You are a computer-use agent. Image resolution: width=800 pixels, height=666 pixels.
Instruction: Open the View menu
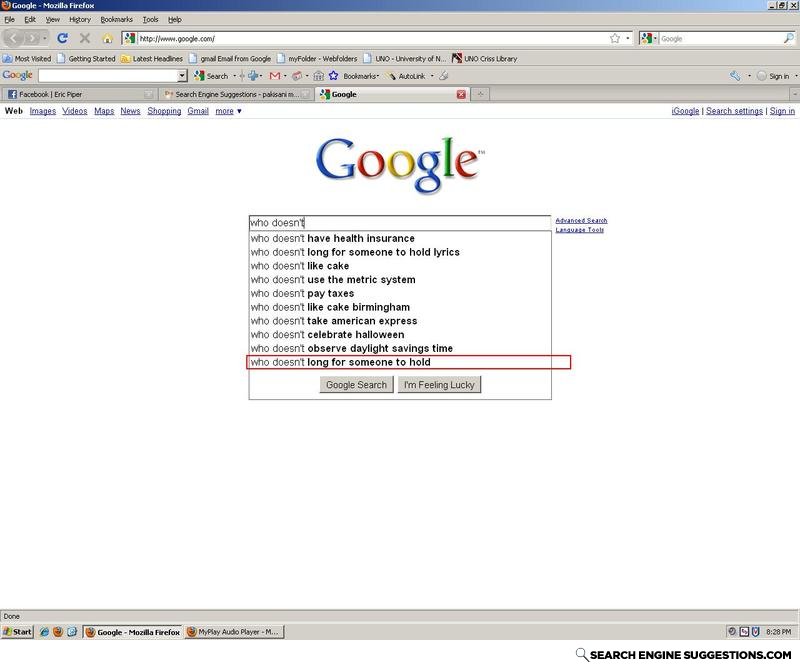point(53,19)
